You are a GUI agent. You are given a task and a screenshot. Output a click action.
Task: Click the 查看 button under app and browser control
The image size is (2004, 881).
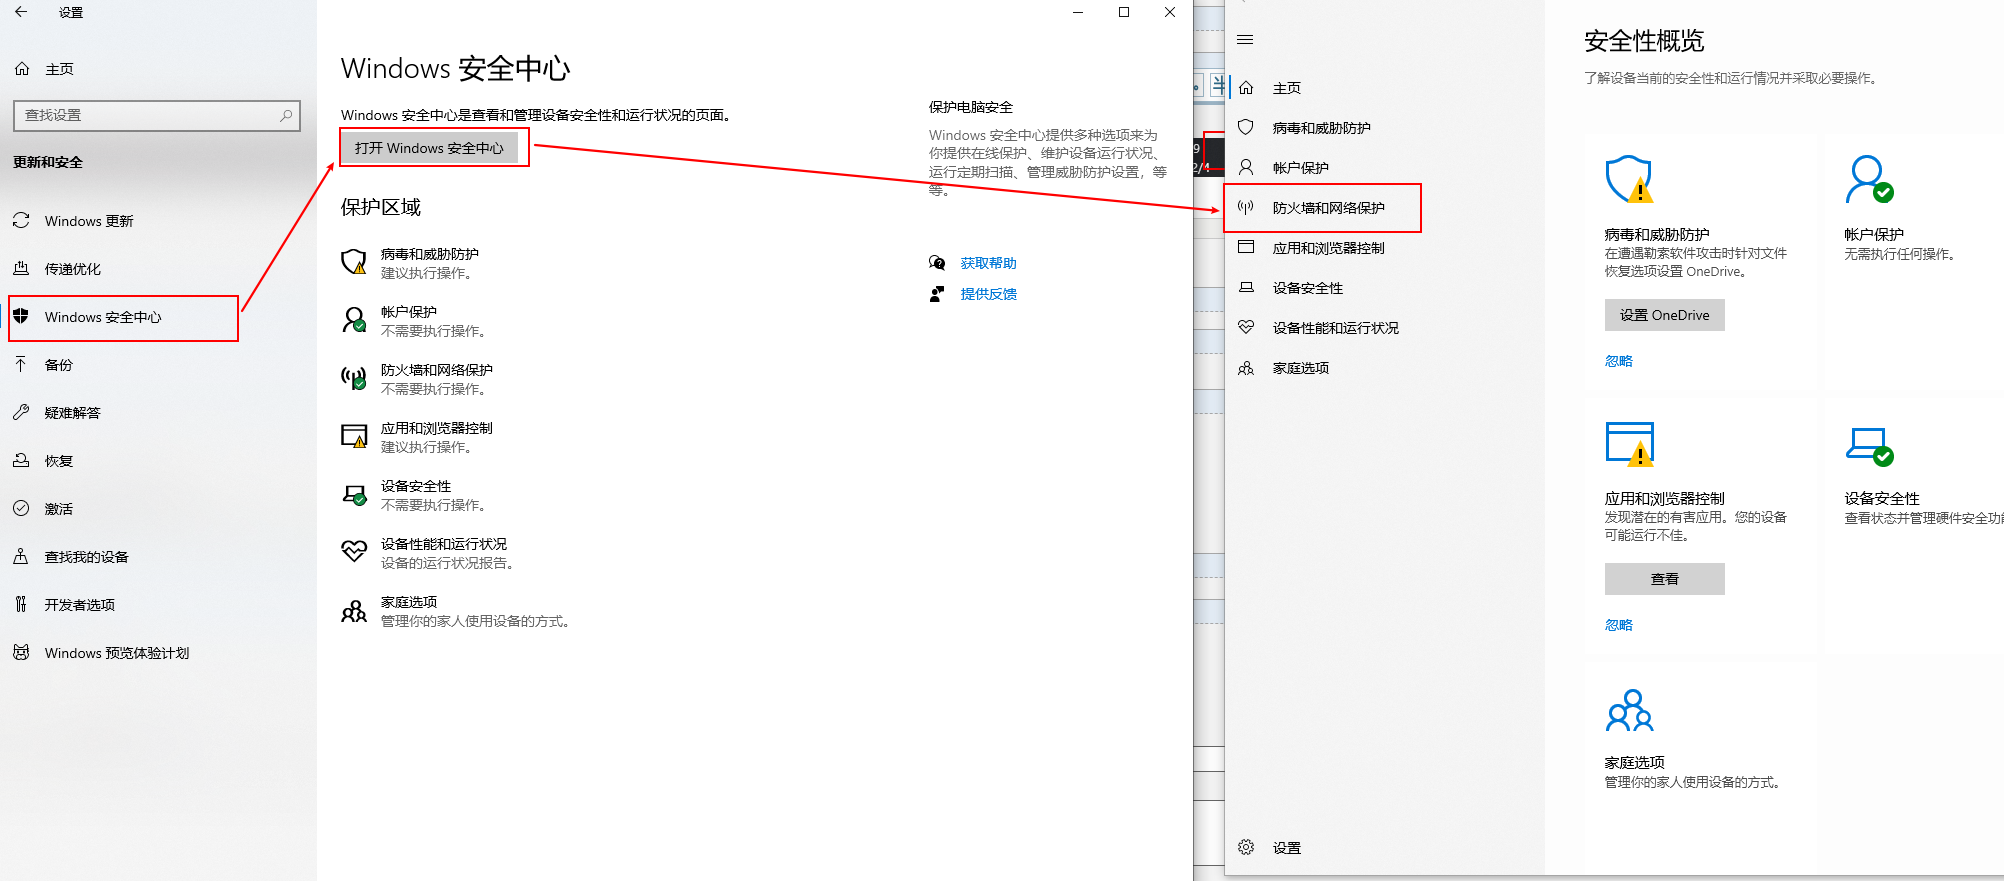point(1665,579)
